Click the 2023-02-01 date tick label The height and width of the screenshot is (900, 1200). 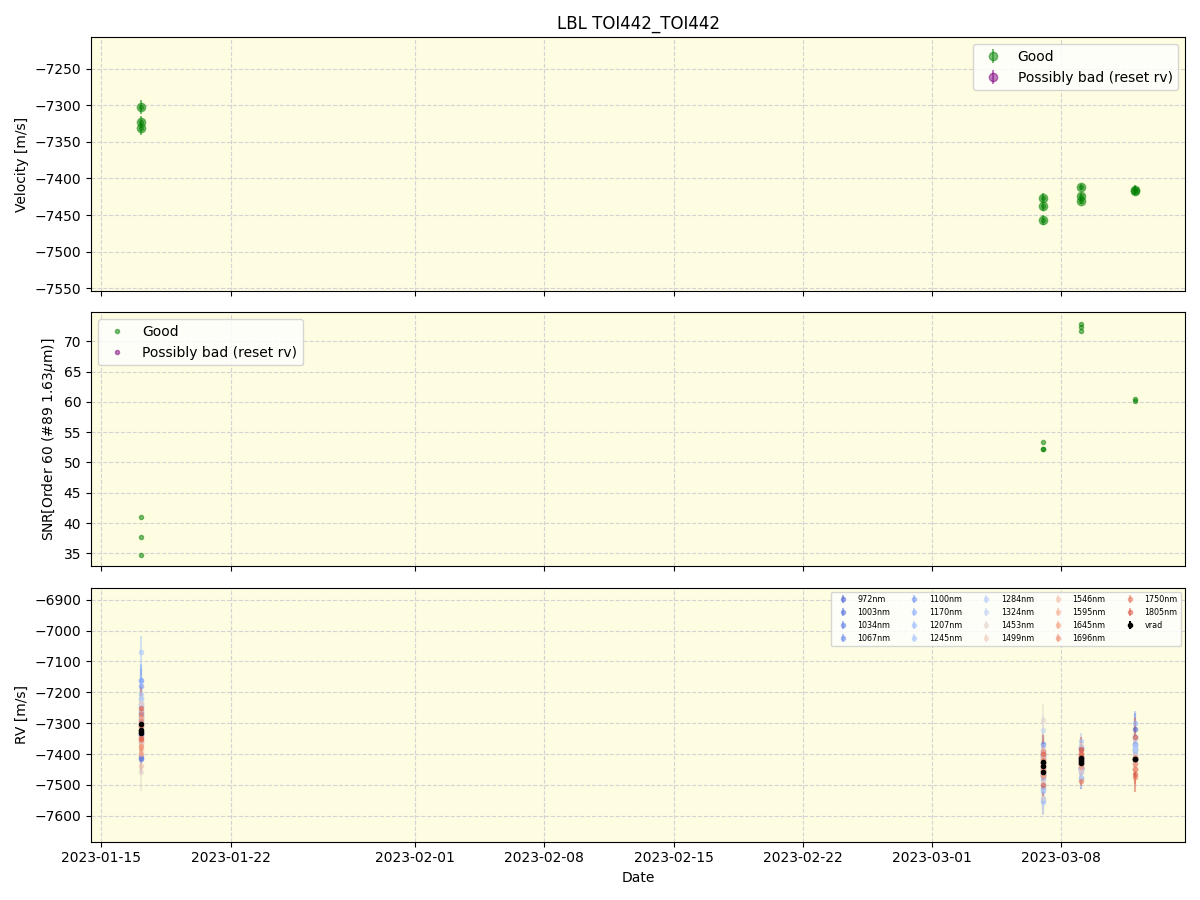pyautogui.click(x=415, y=857)
